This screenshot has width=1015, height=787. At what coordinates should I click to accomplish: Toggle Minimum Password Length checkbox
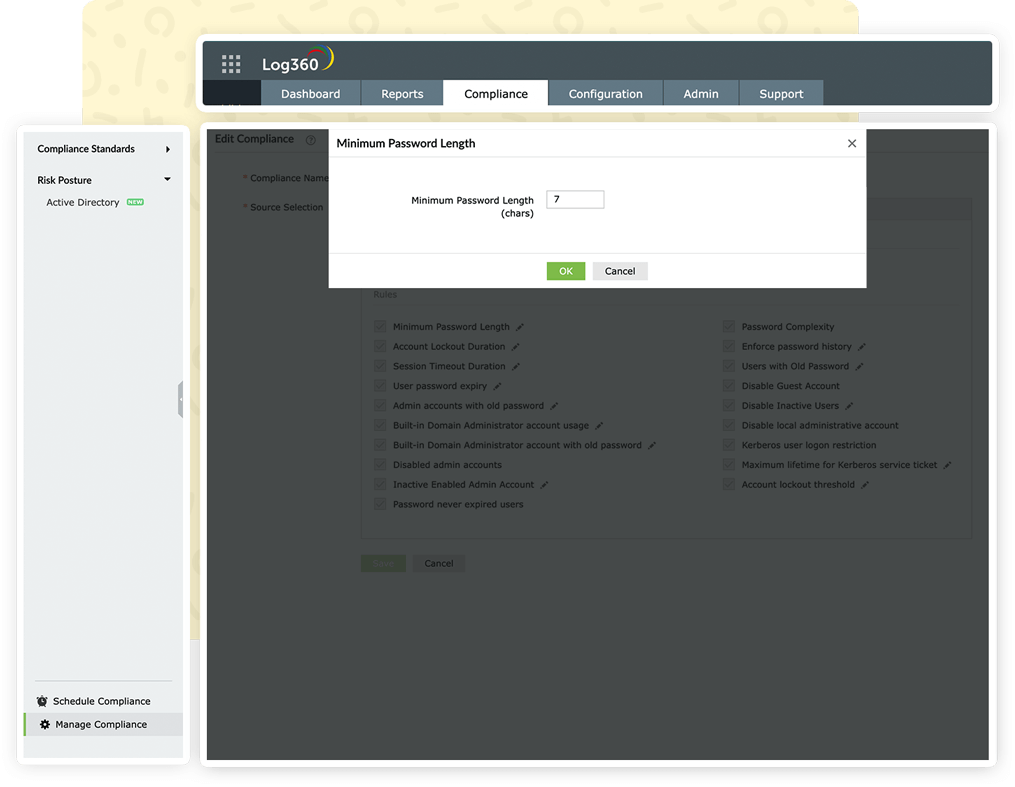pos(380,326)
